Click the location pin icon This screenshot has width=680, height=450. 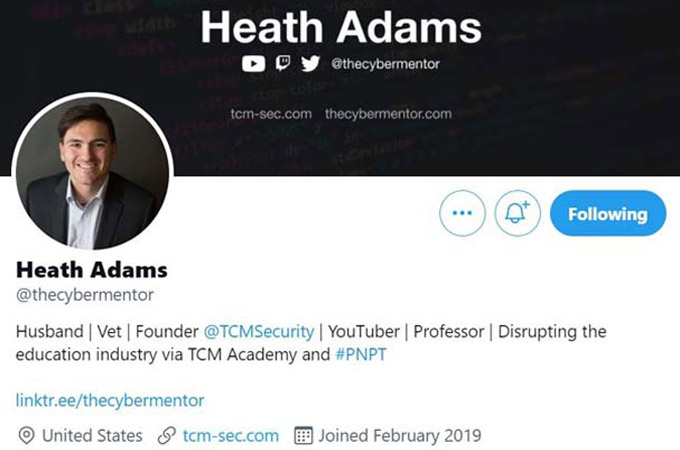pyautogui.click(x=26, y=435)
